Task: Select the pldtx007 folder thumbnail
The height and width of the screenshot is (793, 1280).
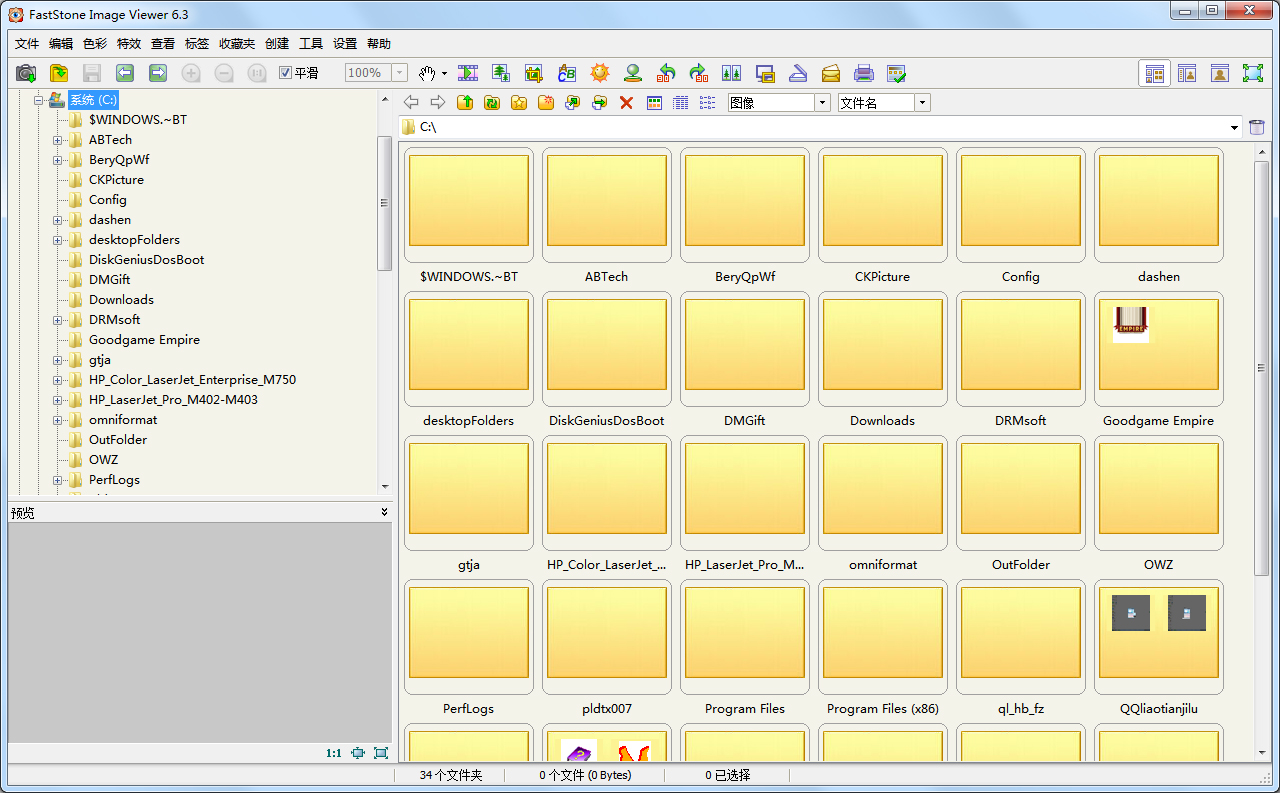Action: [x=607, y=637]
